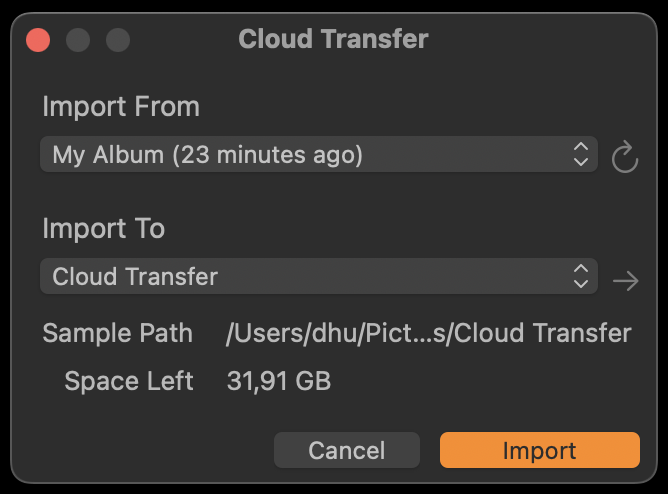Screen dimensions: 668x494
Task: Open the Cloud Transfer destination dropdown
Action: [319, 276]
